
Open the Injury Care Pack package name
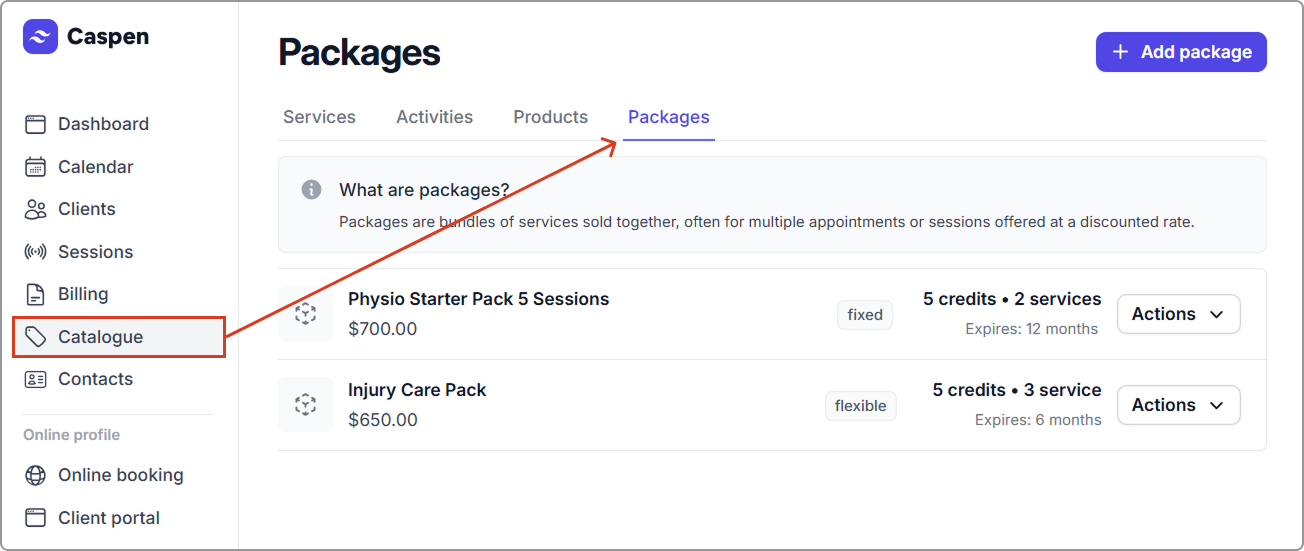tap(417, 390)
